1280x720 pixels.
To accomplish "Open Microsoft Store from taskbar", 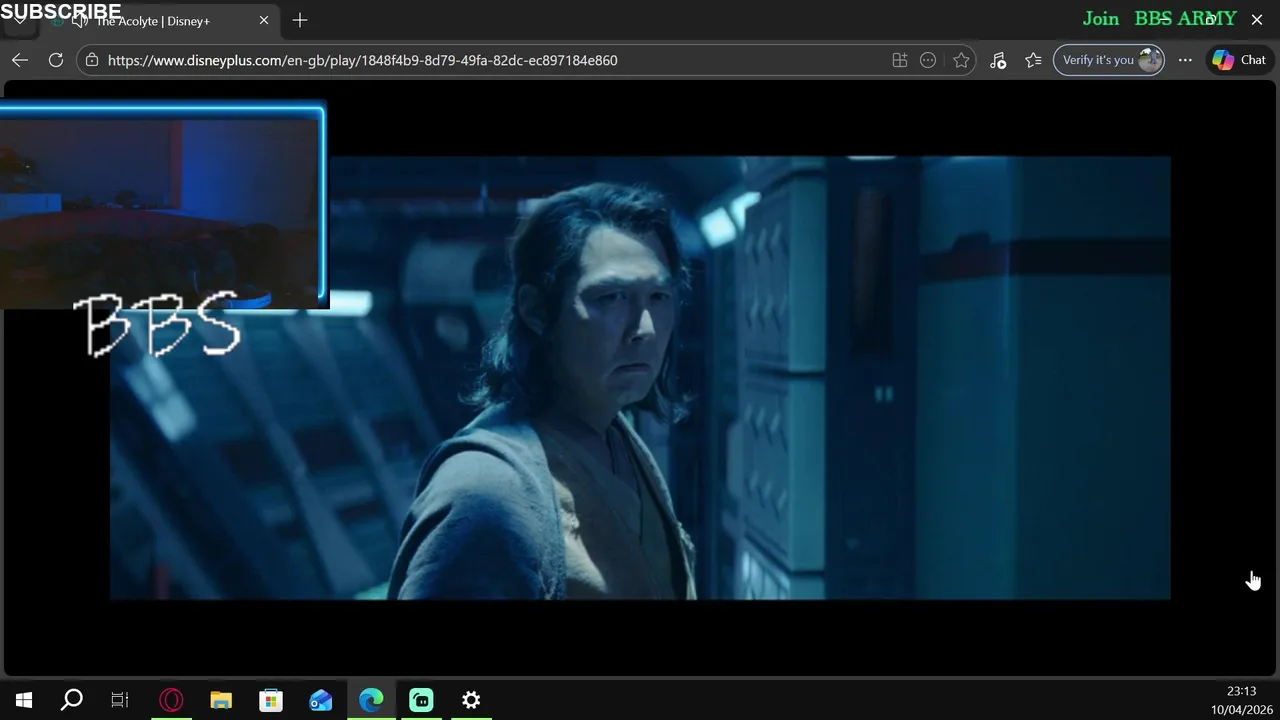I will tap(271, 700).
